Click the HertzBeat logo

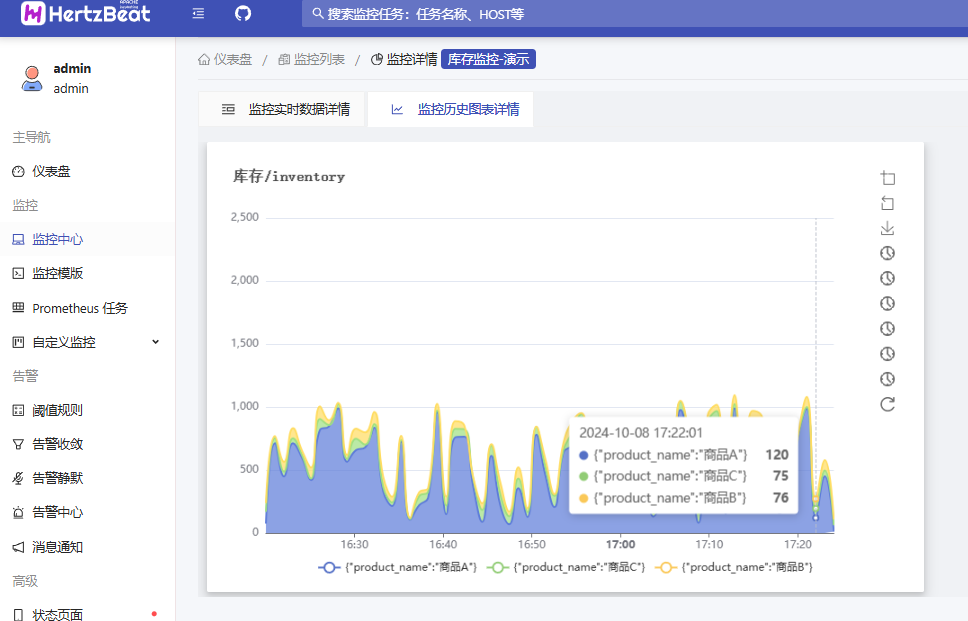pos(87,14)
